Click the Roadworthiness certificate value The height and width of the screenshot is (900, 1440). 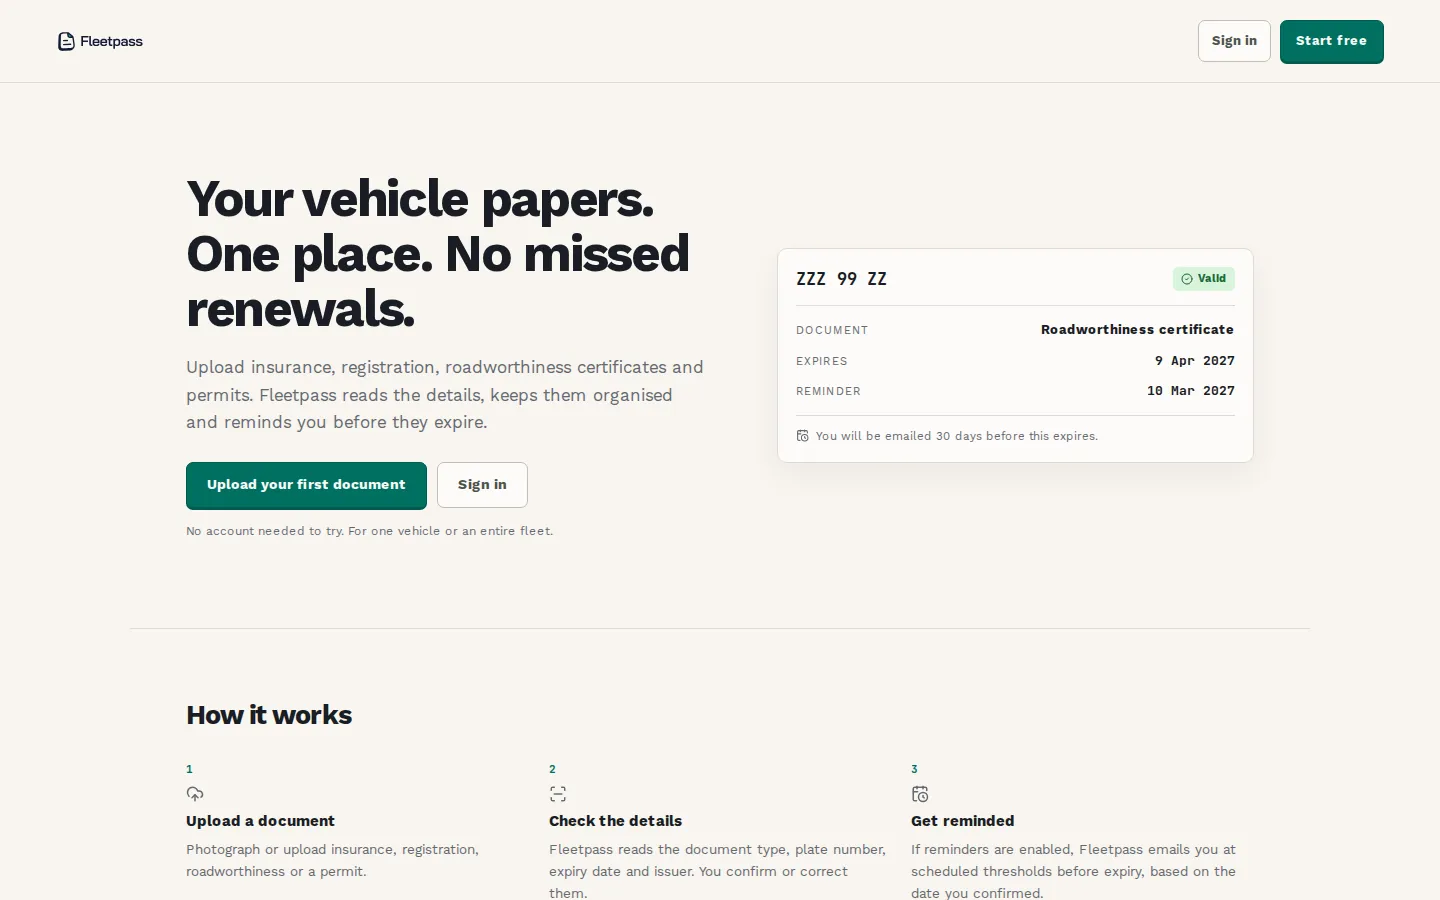tap(1137, 330)
